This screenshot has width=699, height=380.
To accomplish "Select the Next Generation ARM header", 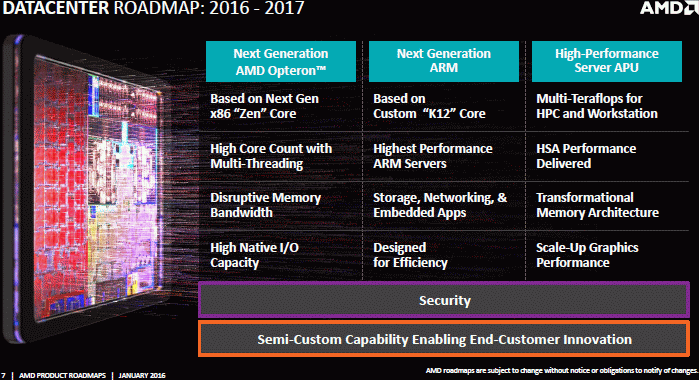I will coord(444,62).
